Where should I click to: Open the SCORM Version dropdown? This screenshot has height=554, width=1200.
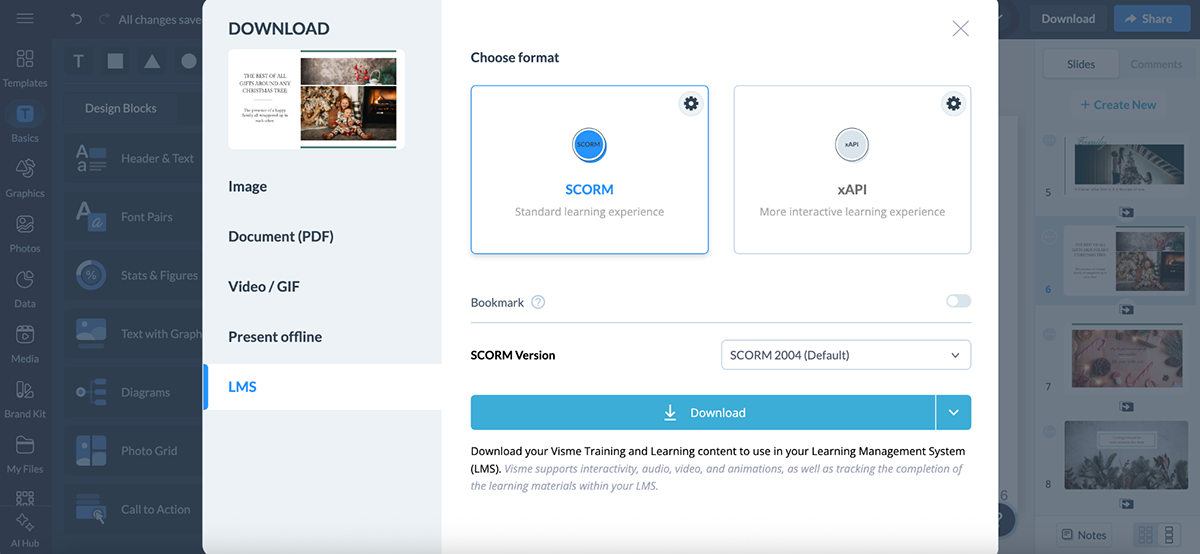pyautogui.click(x=845, y=355)
